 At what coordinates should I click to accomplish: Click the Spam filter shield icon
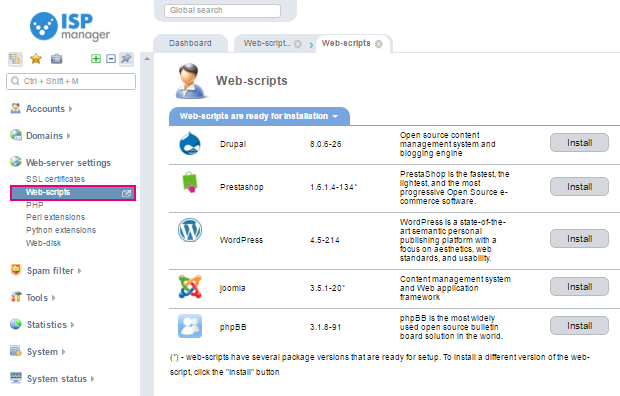pos(16,270)
